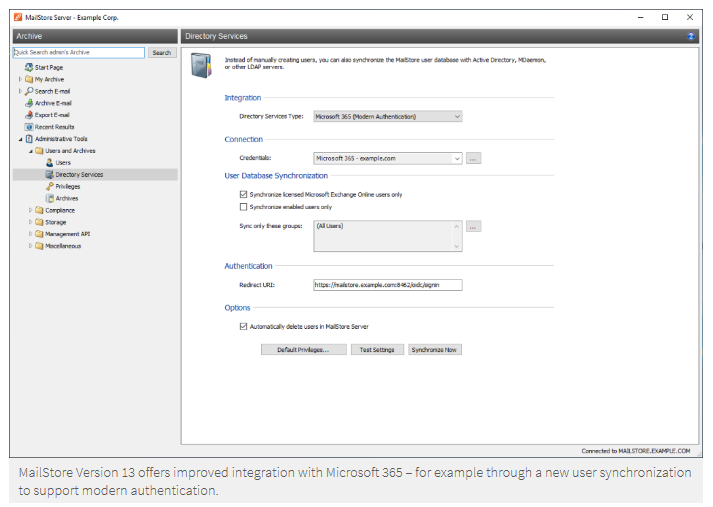Expand the Management API tree node
Screen dimensions: 713x507
point(30,234)
